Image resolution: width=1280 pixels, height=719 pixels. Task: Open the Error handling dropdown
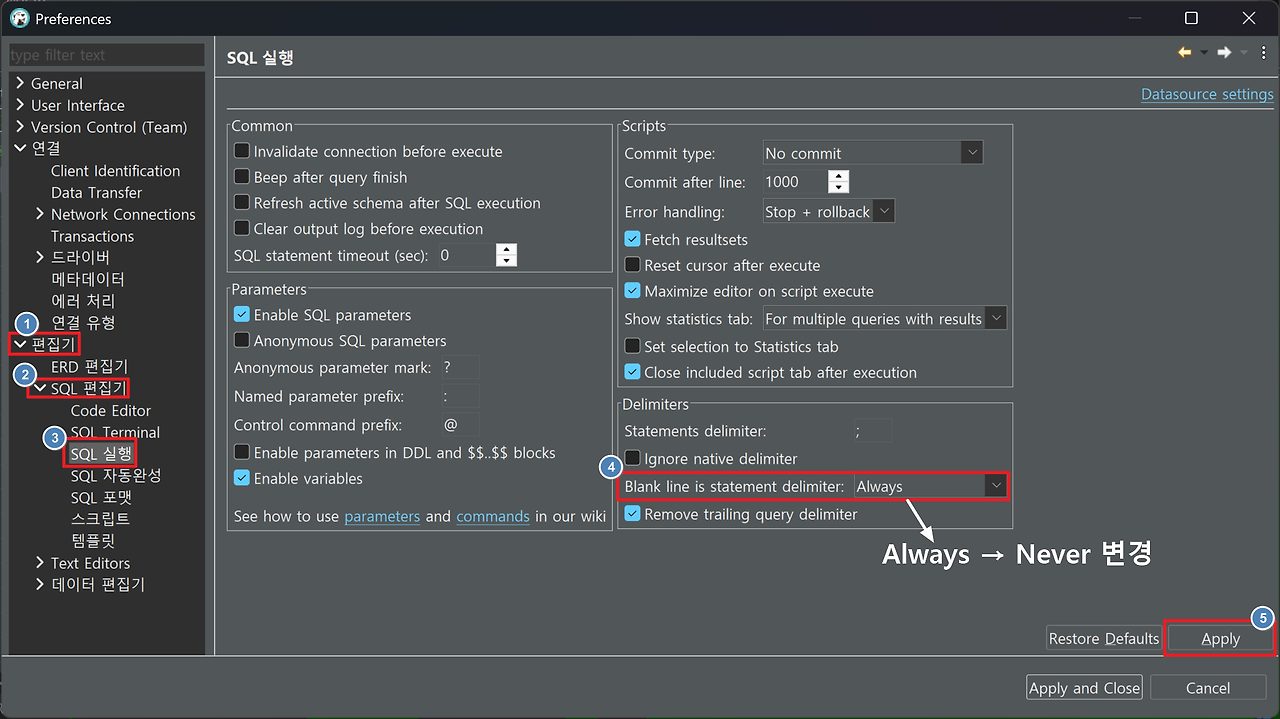coord(883,211)
